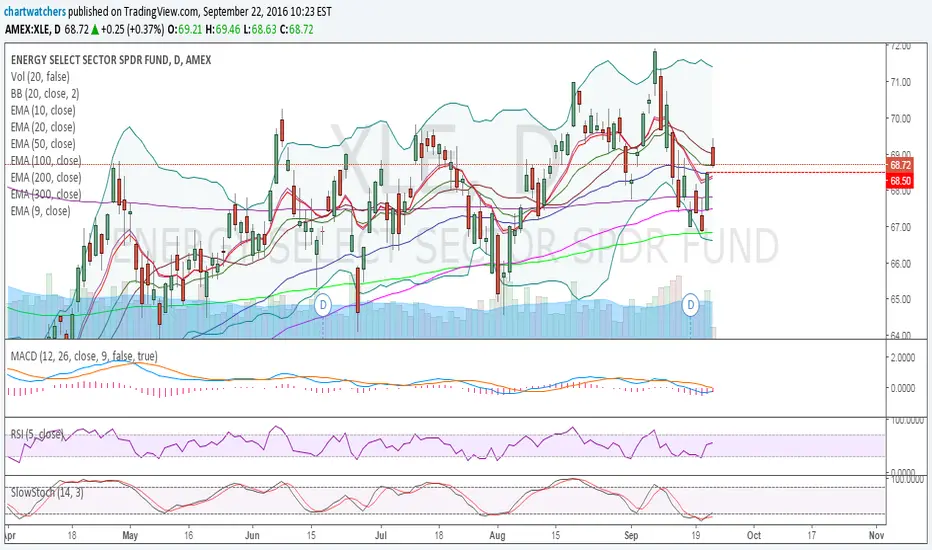Click the low price value L:68.63

tap(259, 29)
